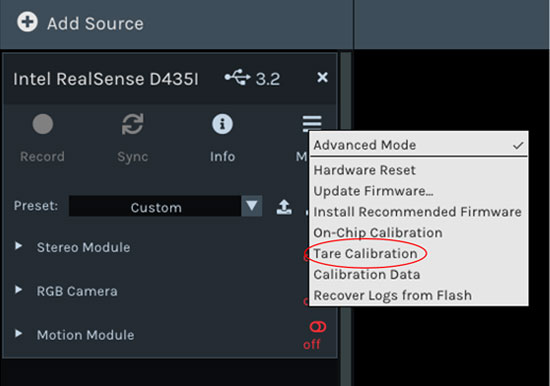Click the Sync arrows icon

coord(133,124)
